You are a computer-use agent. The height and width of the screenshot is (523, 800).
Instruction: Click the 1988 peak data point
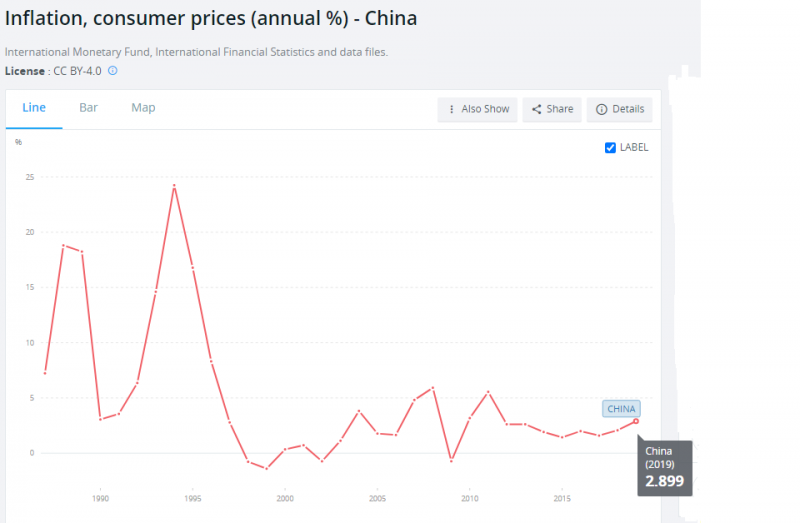pos(63,245)
